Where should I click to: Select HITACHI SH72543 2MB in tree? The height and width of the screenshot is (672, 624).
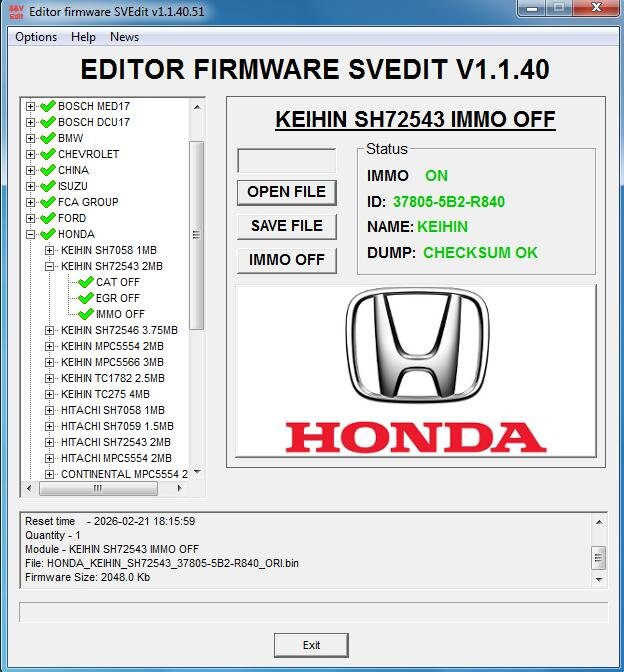coord(116,442)
